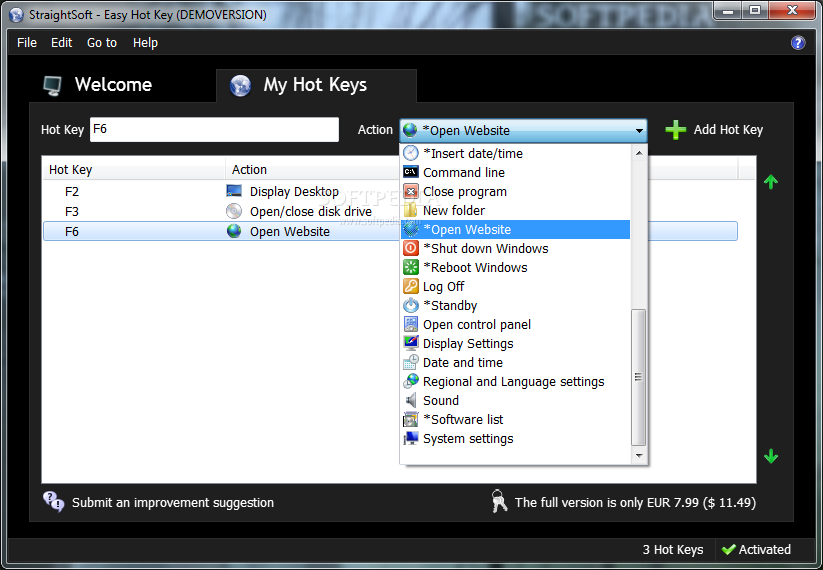Screen dimensions: 823x570
Task: Click the Regional and Language settings globe icon
Action: point(410,382)
